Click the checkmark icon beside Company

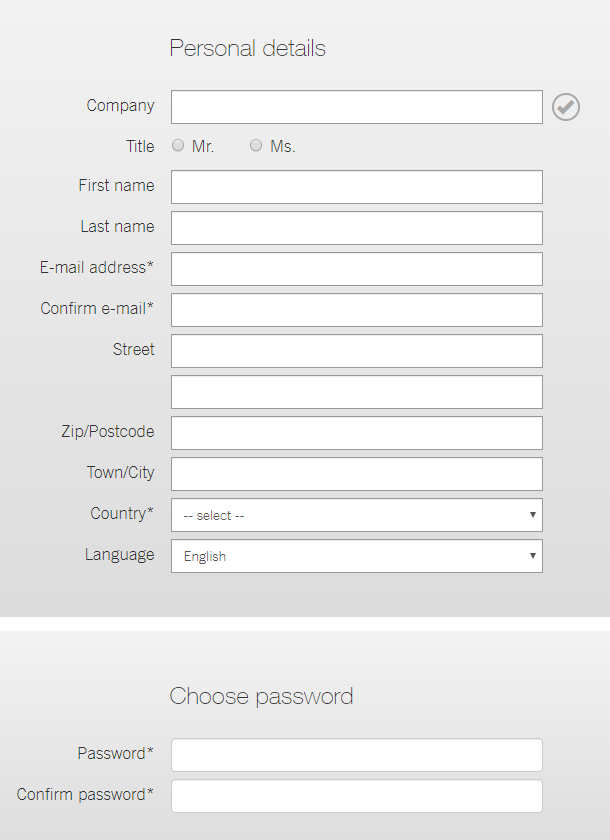566,107
